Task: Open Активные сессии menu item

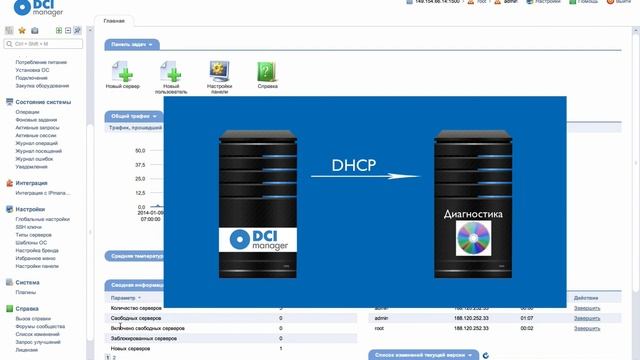Action: pos(36,136)
